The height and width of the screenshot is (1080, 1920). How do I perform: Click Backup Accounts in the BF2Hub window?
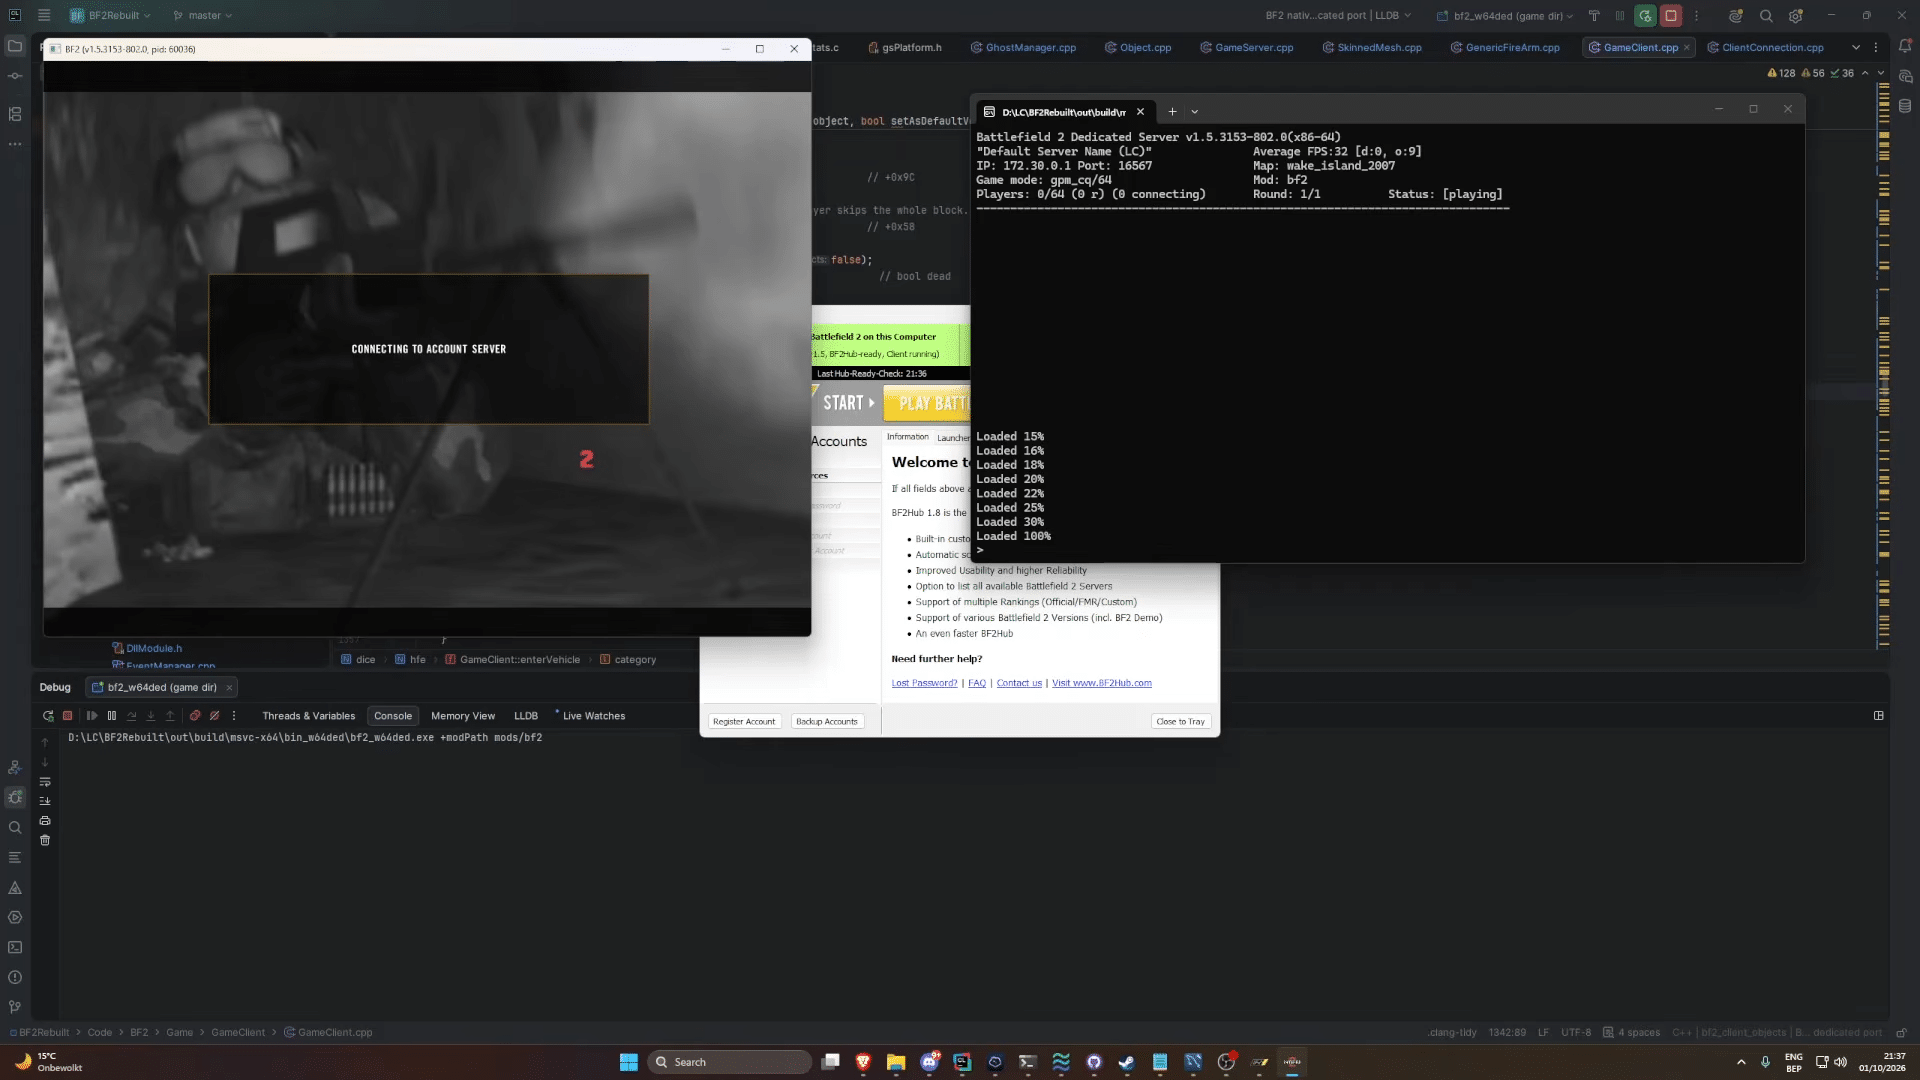(827, 722)
